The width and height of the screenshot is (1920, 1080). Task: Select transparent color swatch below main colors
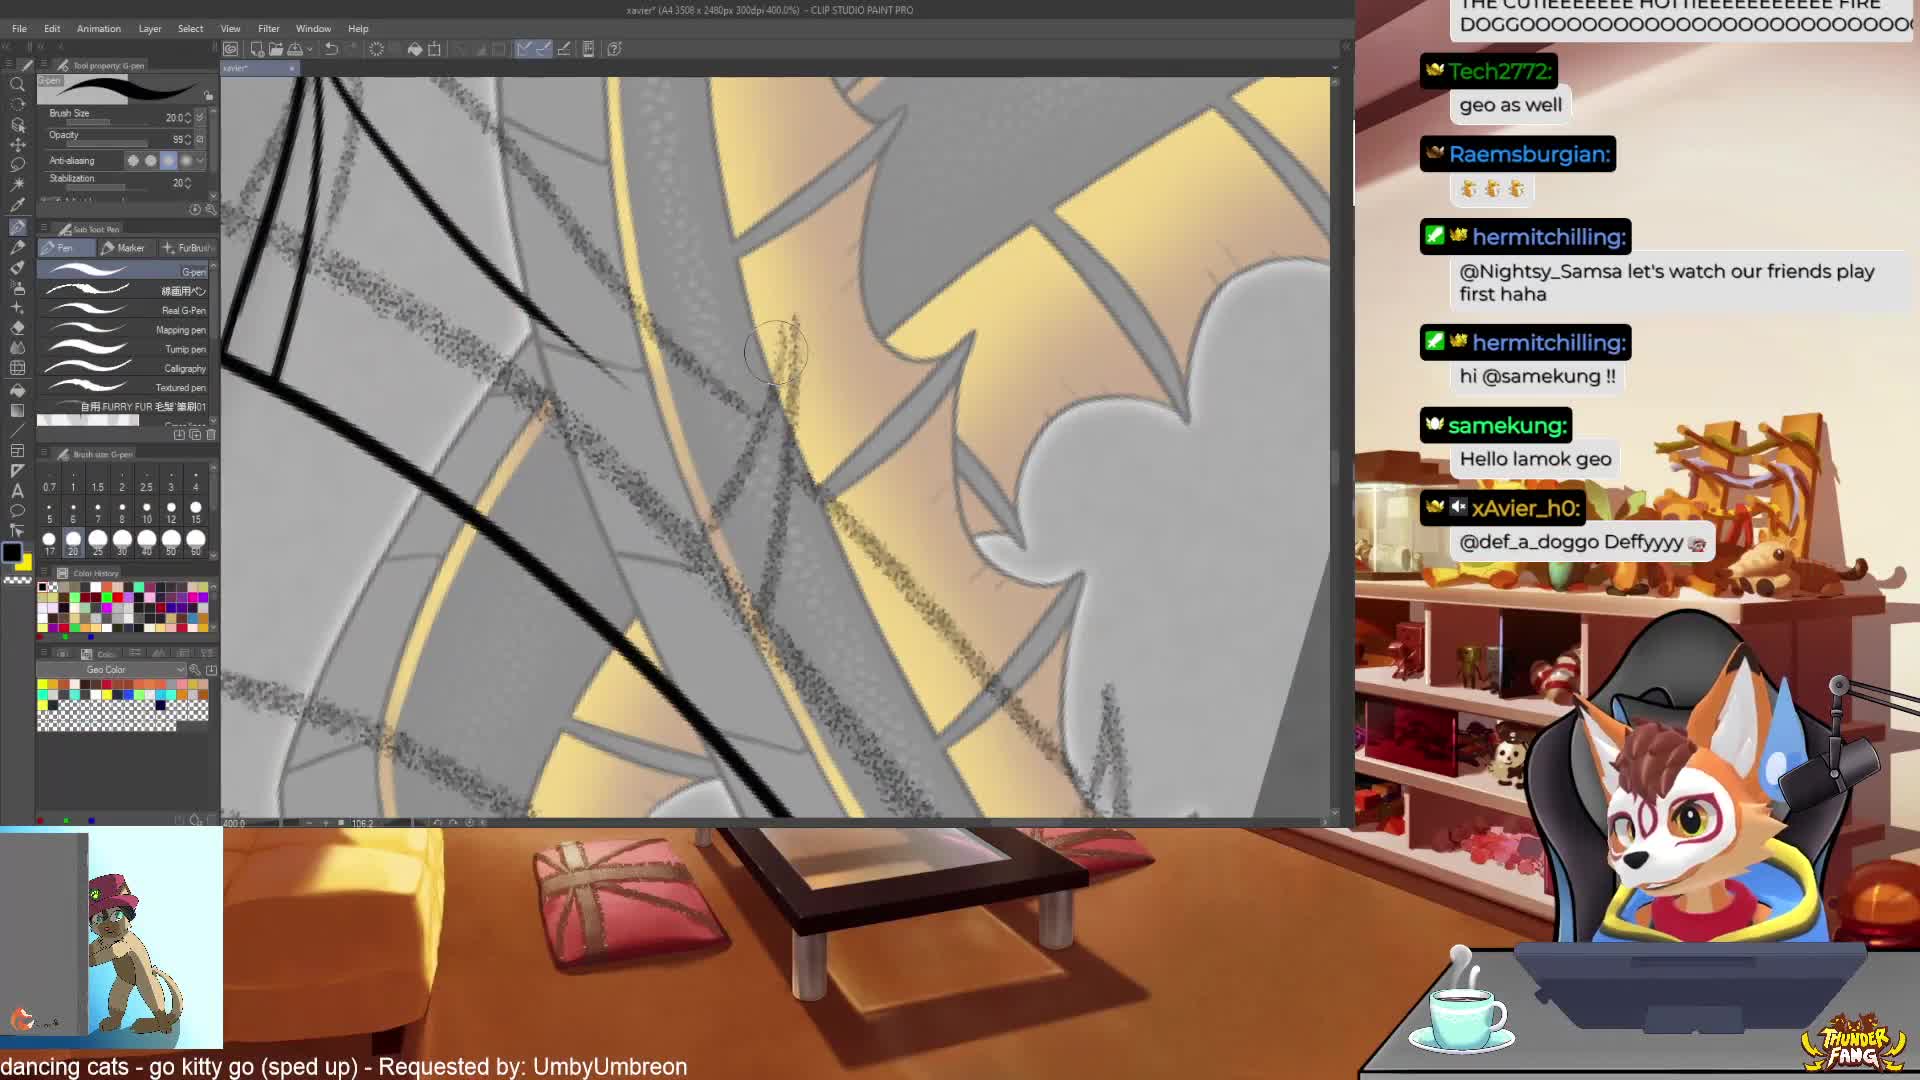coord(17,580)
